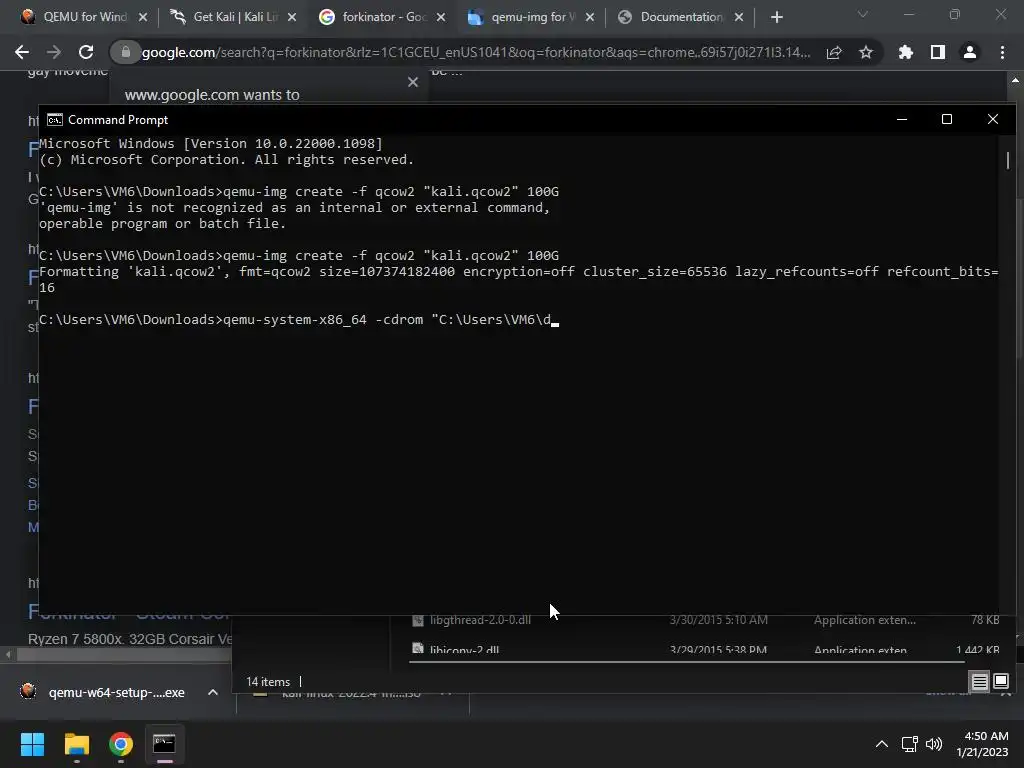Switch to the qemu-img for Windows tab
1024x768 pixels.
[x=522, y=17]
